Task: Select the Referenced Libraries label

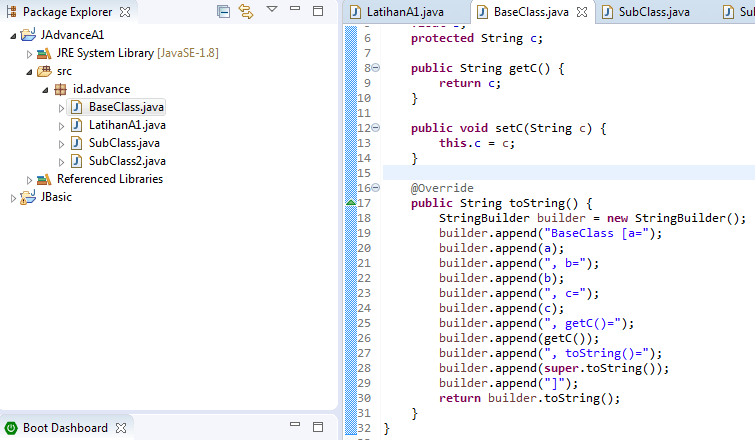Action: pyautogui.click(x=110, y=179)
